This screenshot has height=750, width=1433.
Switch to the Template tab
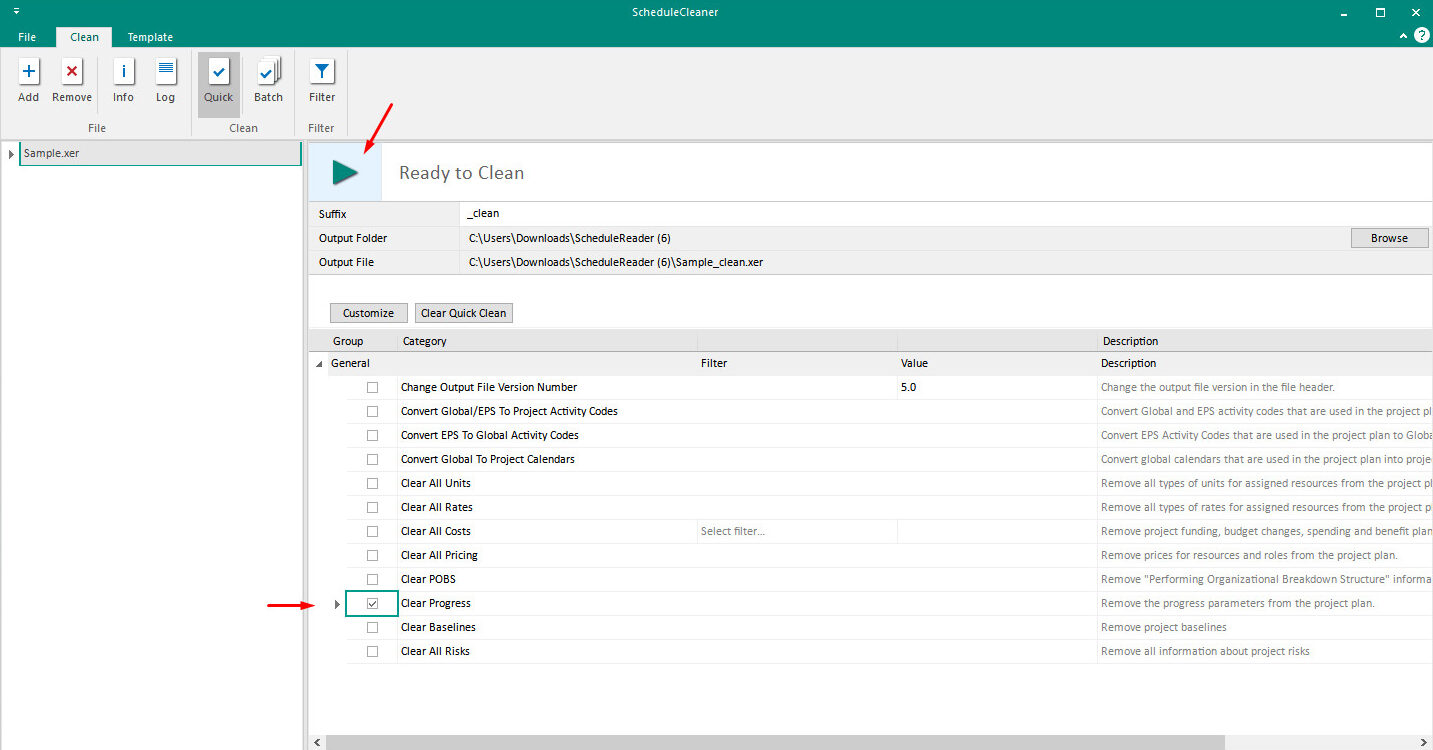click(x=150, y=37)
